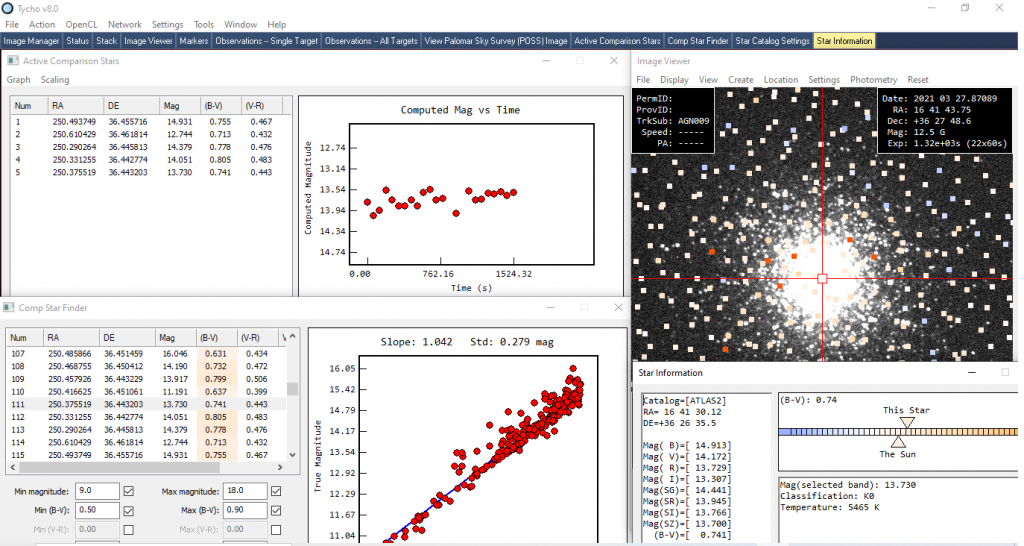
Task: Open Observations – Single Target tab
Action: (x=266, y=40)
